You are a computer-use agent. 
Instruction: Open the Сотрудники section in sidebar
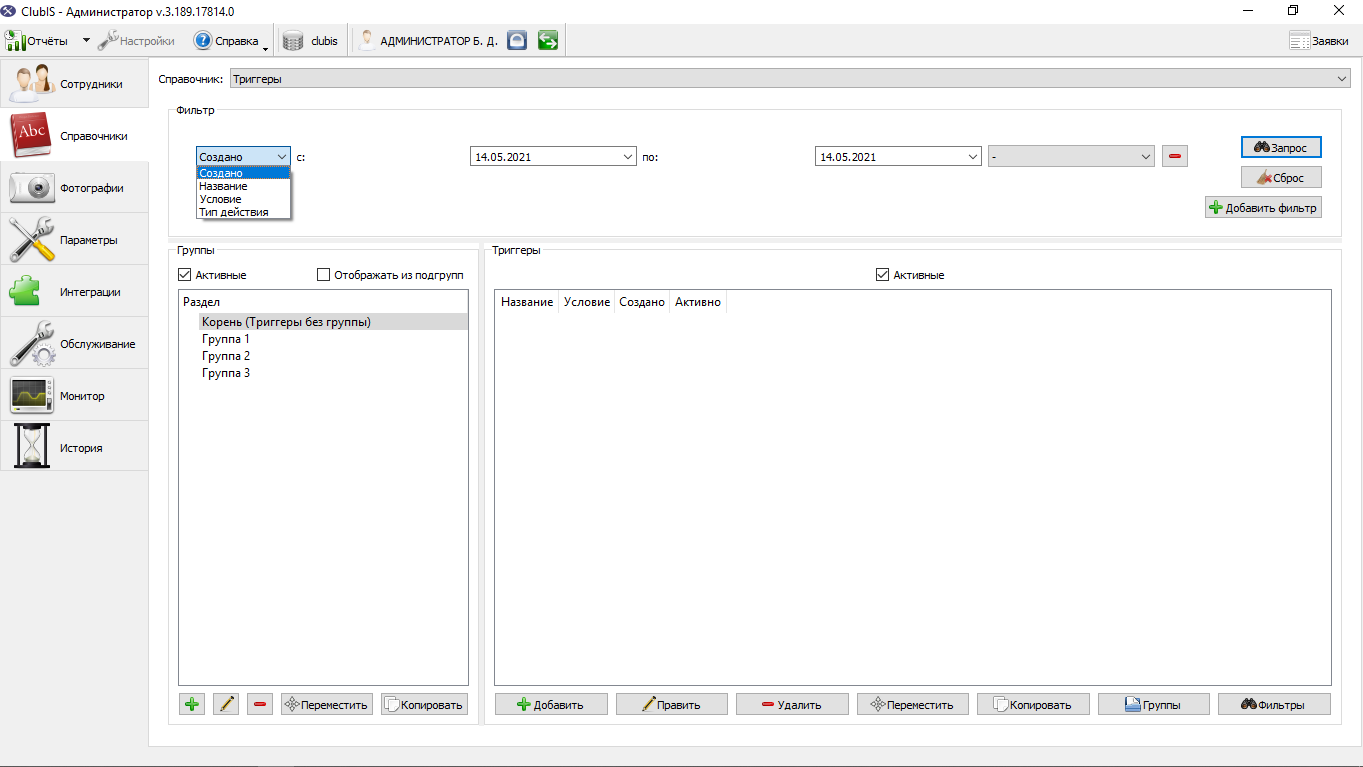click(74, 84)
